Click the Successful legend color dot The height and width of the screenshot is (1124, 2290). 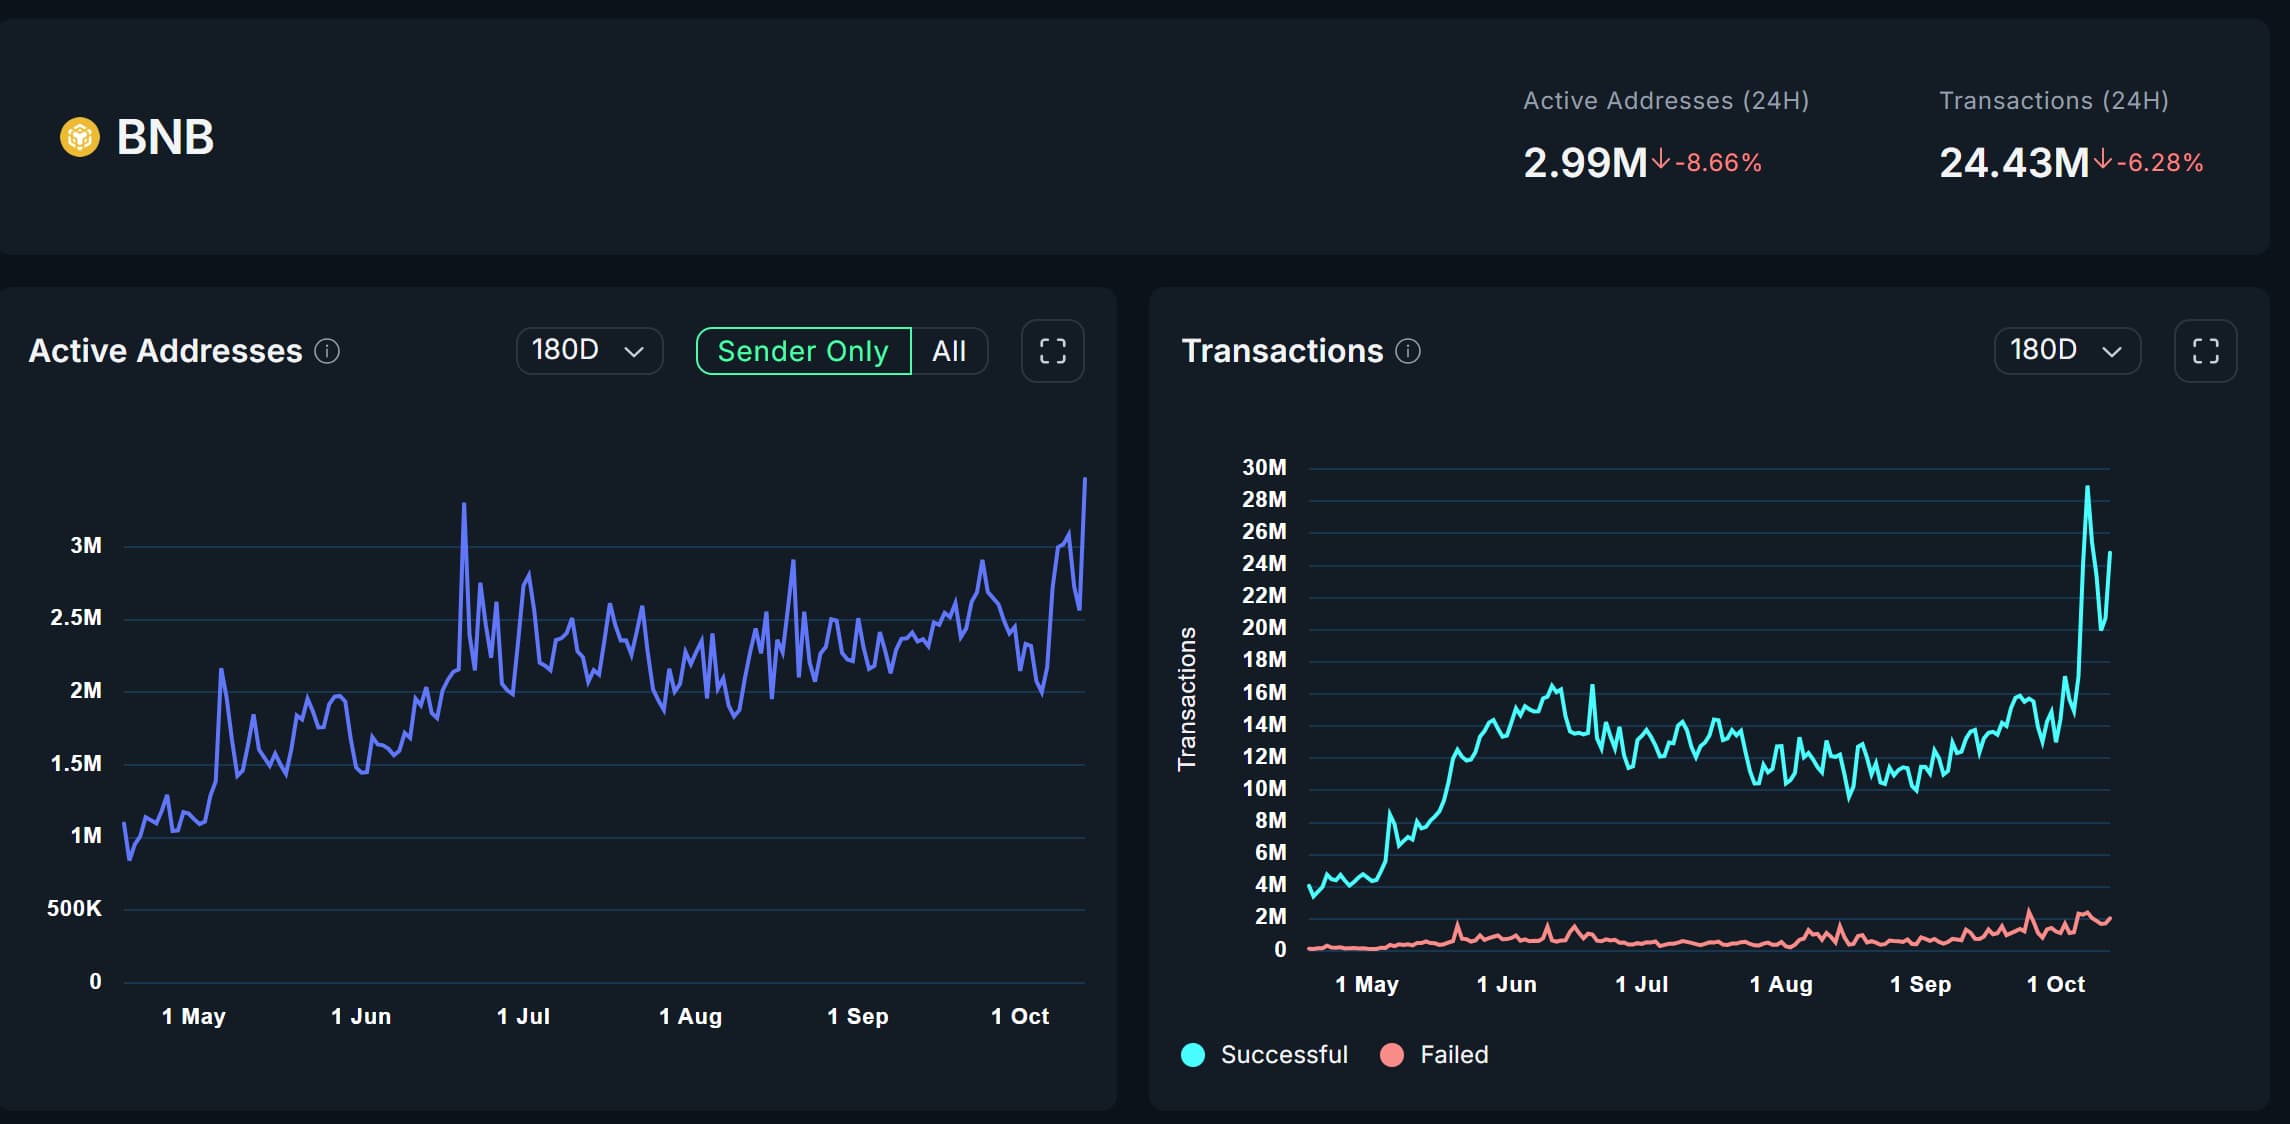(1193, 1055)
